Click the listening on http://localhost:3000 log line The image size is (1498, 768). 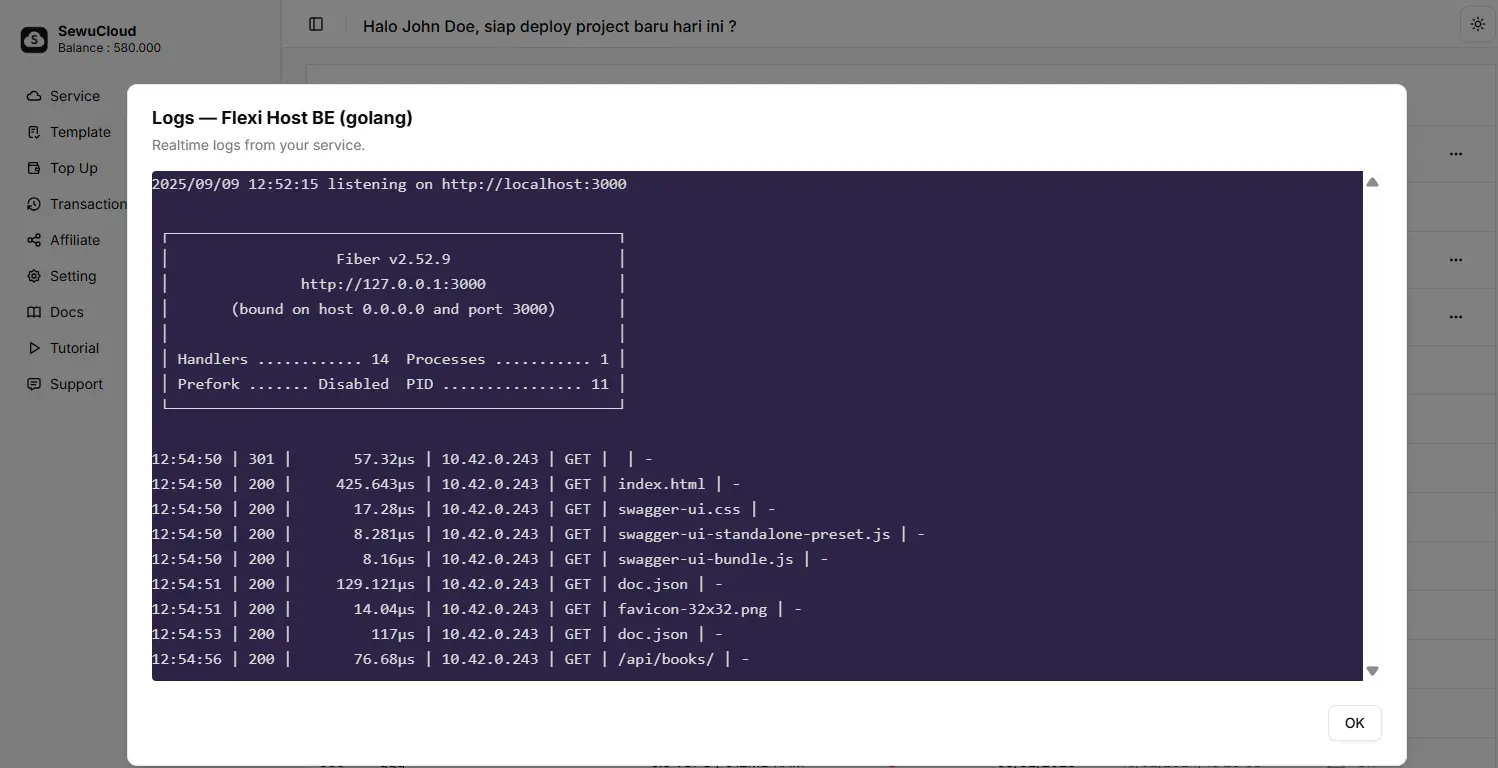(x=389, y=184)
